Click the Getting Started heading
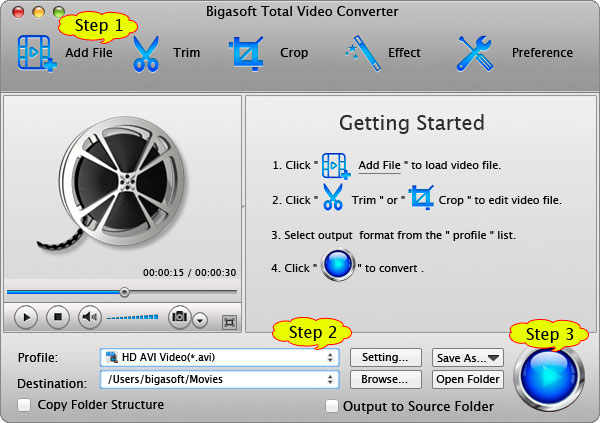Viewport: 600px width, 423px height. [x=412, y=123]
